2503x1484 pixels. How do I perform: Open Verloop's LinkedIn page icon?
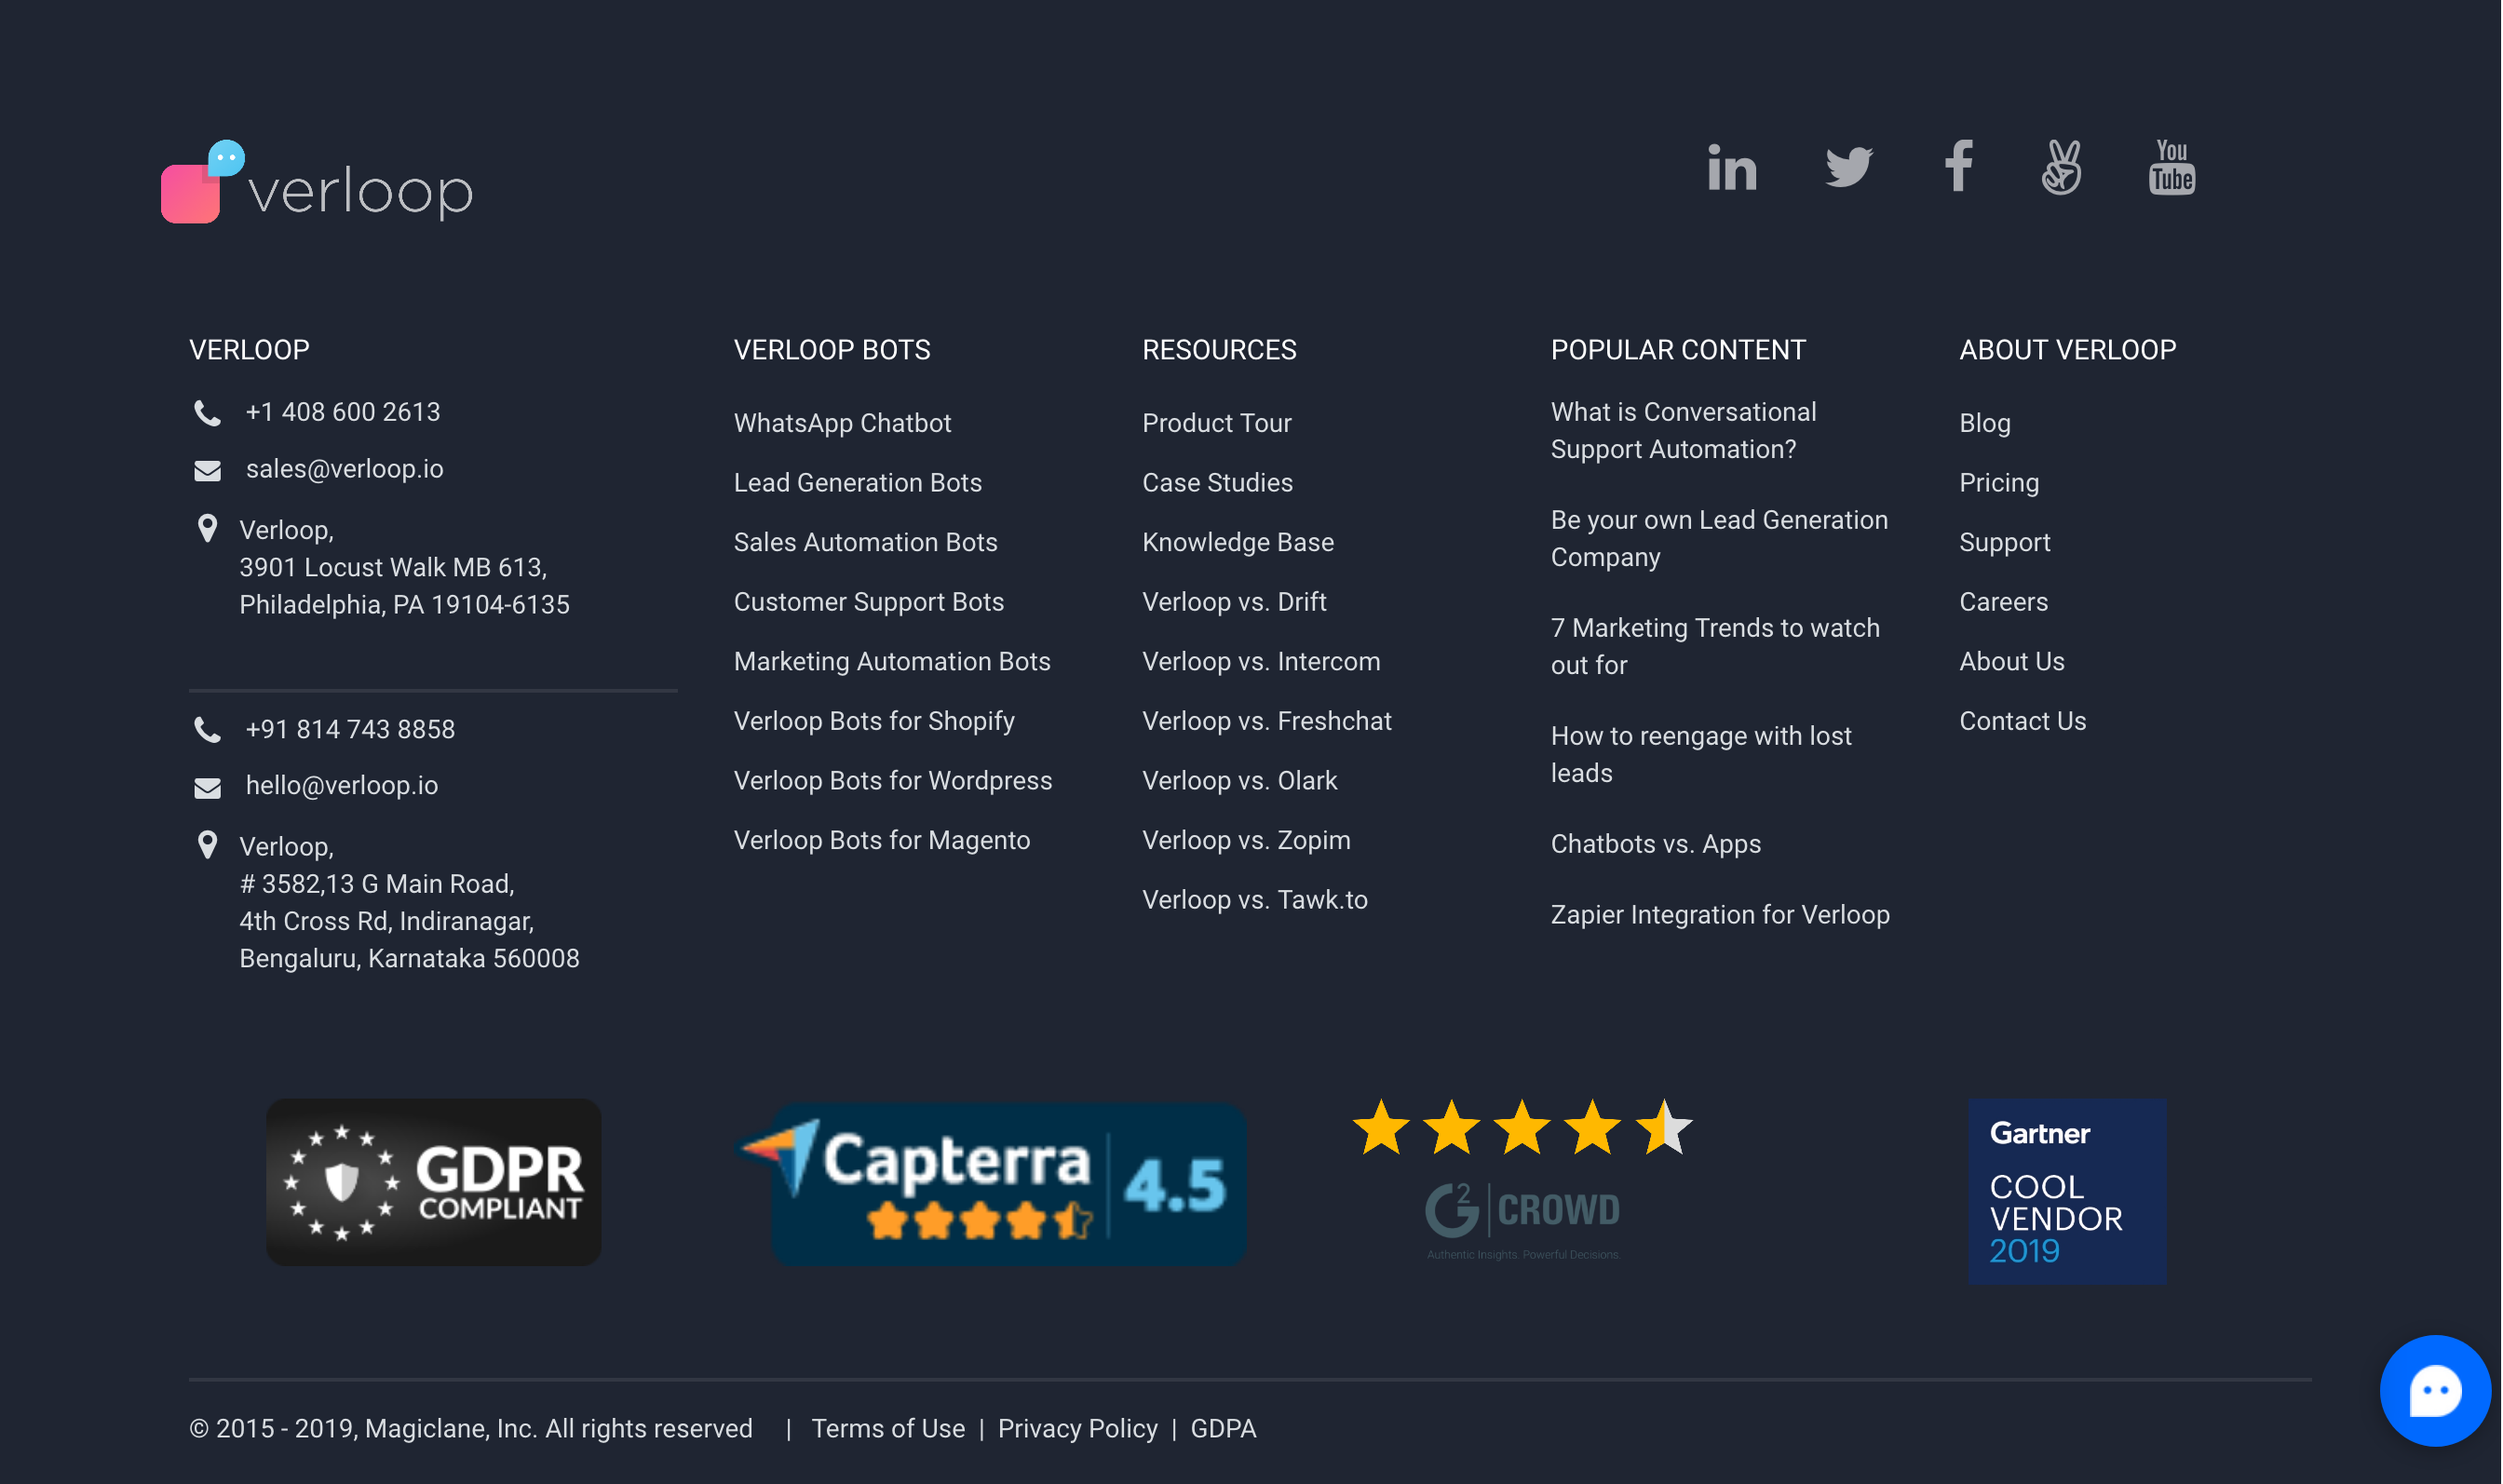coord(1732,167)
